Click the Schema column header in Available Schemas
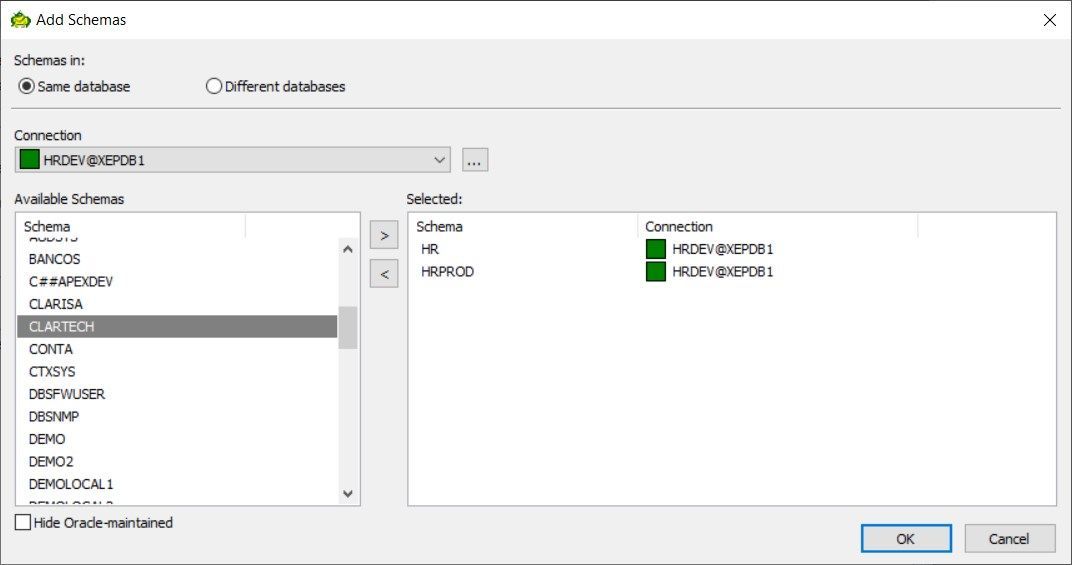The height and width of the screenshot is (565, 1072). click(x=131, y=226)
